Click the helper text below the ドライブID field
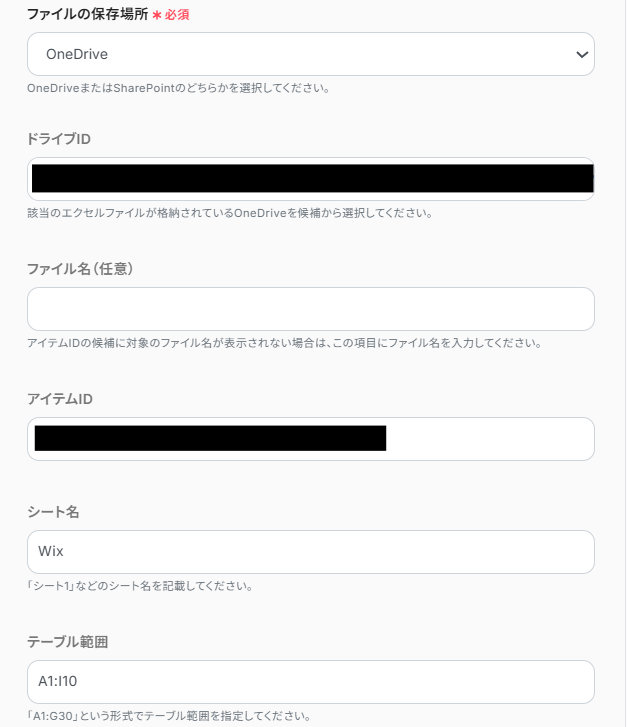 pos(230,213)
